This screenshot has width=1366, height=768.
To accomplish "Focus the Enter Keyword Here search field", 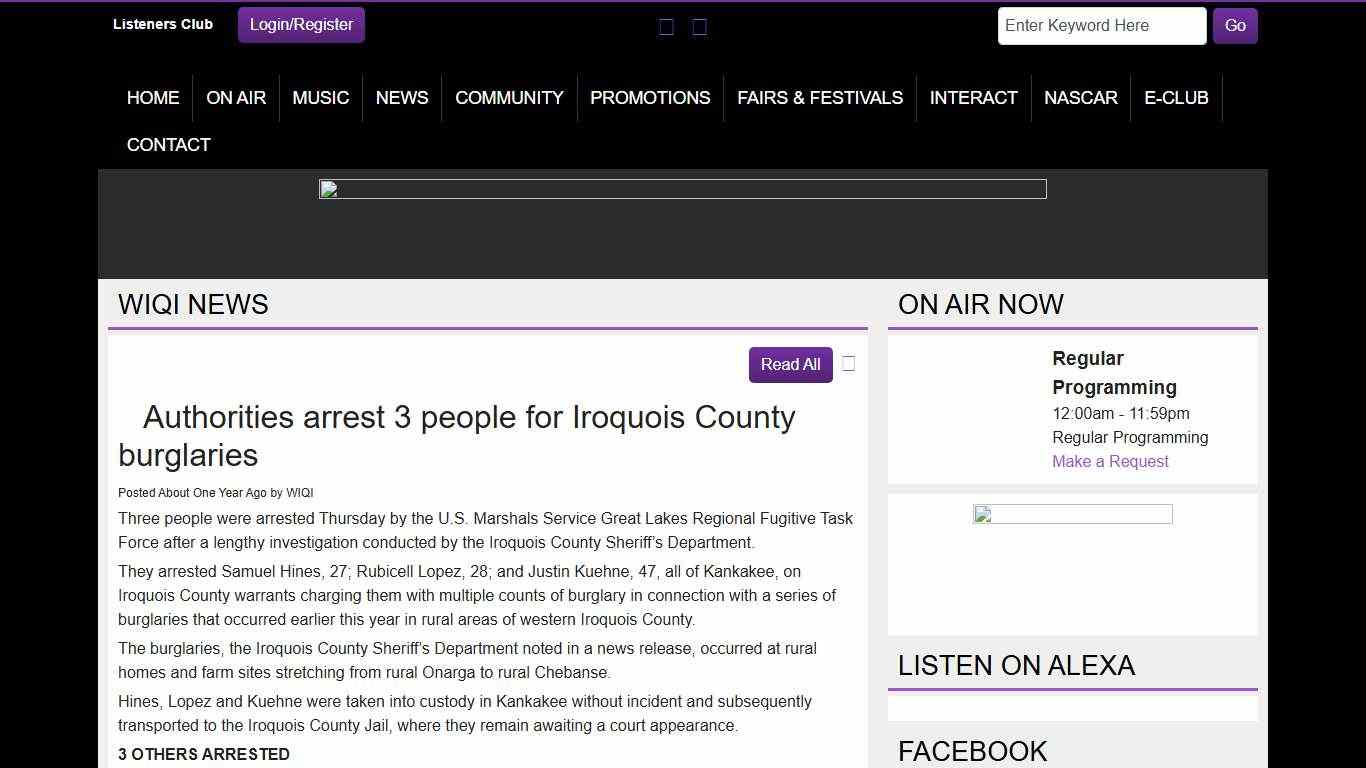I will 1101,26.
